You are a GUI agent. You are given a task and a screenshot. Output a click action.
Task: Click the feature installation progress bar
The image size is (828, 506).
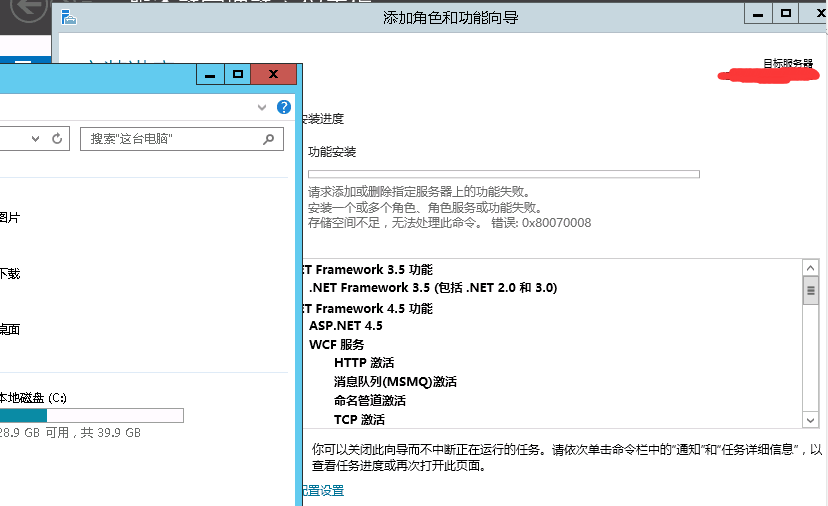pos(504,174)
